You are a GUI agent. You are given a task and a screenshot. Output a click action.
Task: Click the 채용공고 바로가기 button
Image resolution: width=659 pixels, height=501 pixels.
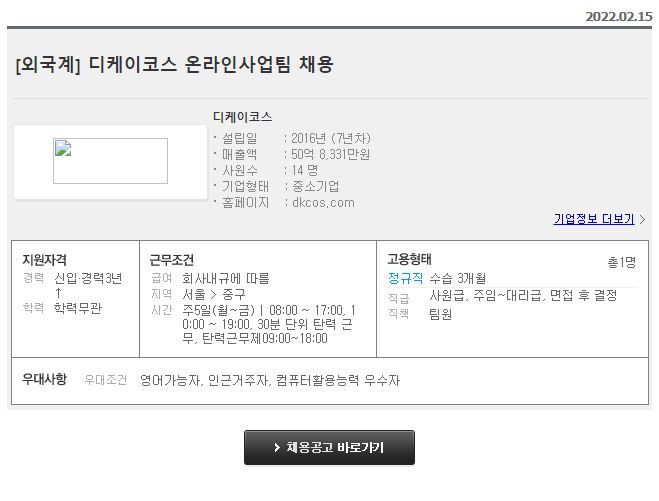(x=329, y=448)
